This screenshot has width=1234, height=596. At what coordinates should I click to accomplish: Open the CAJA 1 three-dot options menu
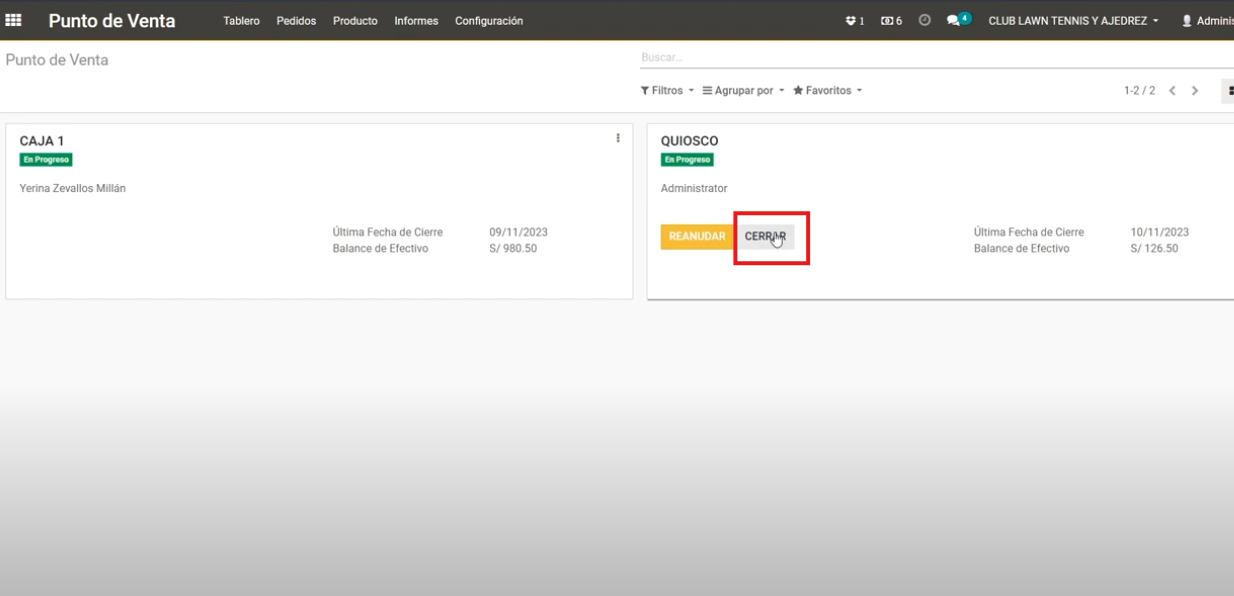(618, 139)
